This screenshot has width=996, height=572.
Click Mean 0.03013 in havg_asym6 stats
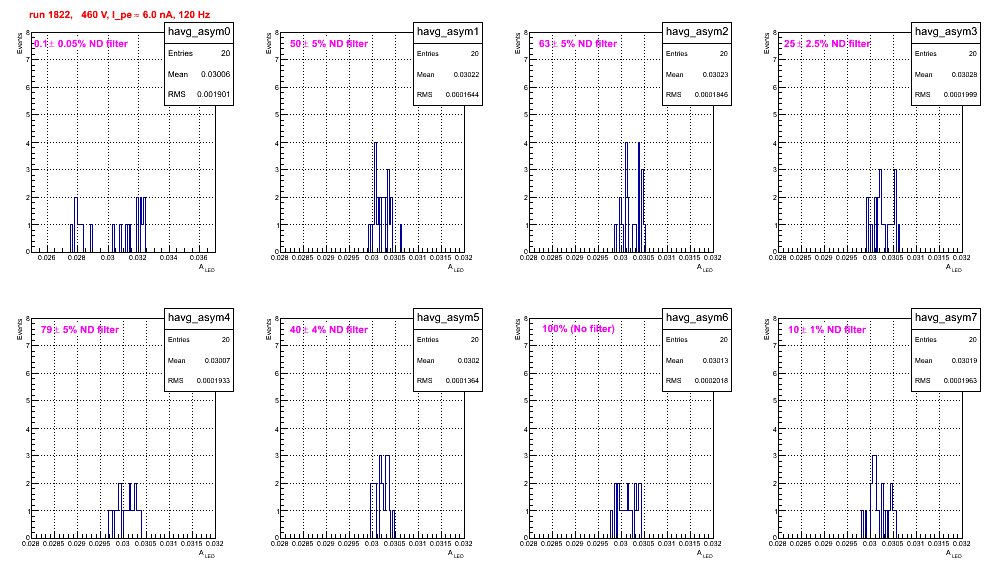(x=697, y=360)
